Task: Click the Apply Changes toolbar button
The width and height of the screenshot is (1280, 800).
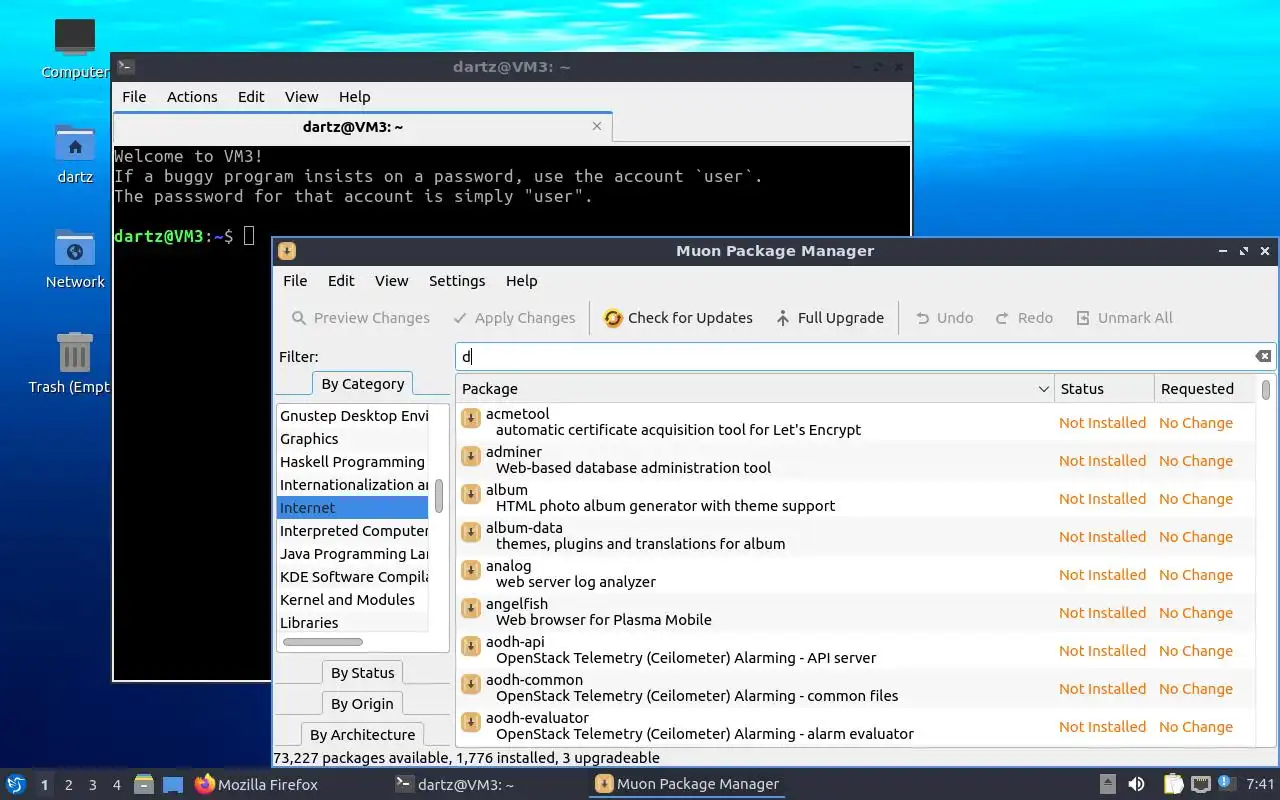Action: pyautogui.click(x=514, y=318)
